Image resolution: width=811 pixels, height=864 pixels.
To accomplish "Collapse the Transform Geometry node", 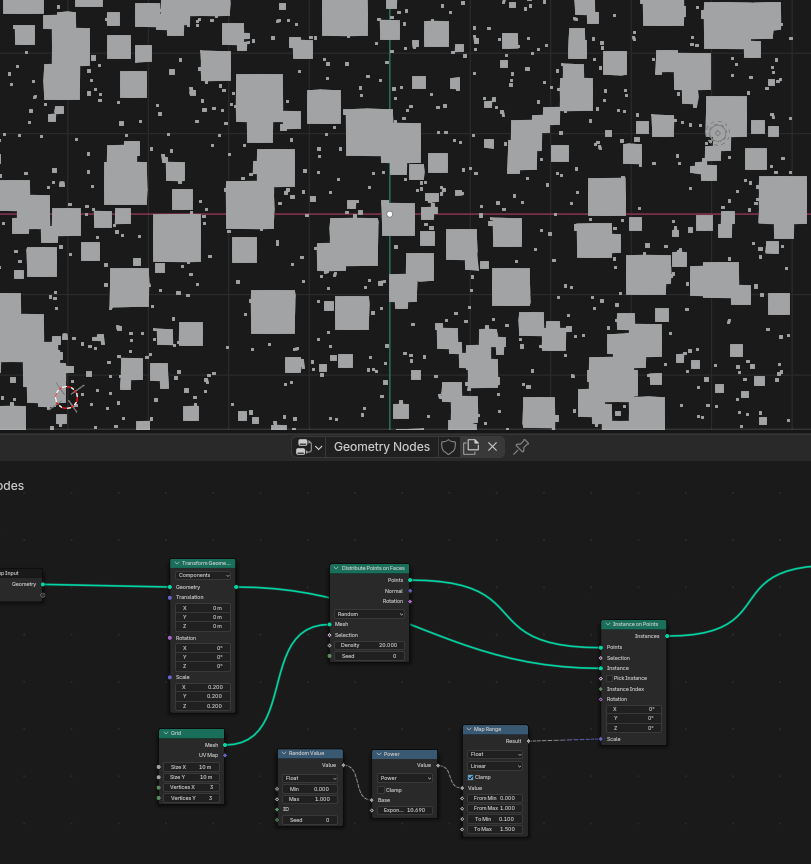I will pyautogui.click(x=177, y=563).
